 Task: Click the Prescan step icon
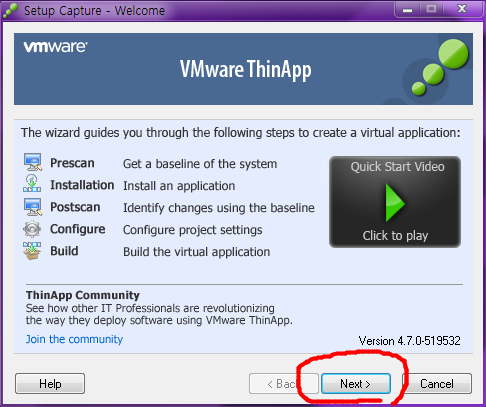coord(33,162)
